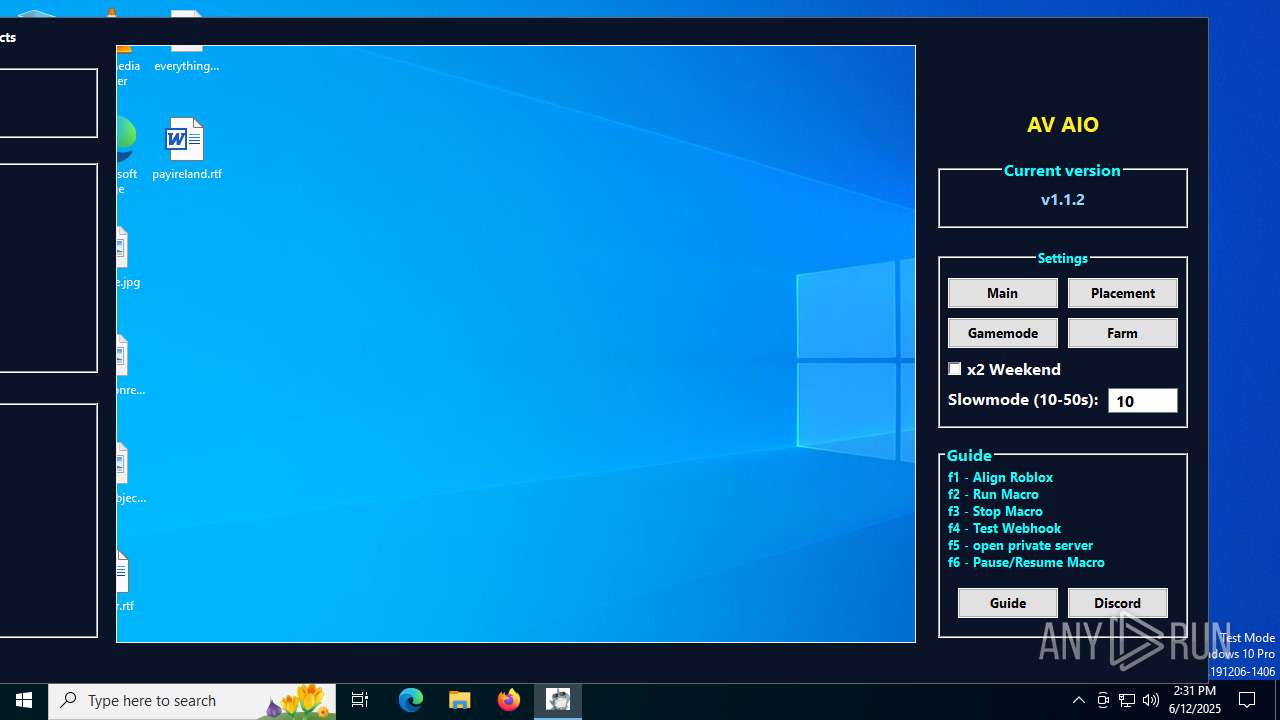1280x720 pixels.
Task: Click the 'f6 - Pause/Resume Macro' line
Action: coord(1026,562)
